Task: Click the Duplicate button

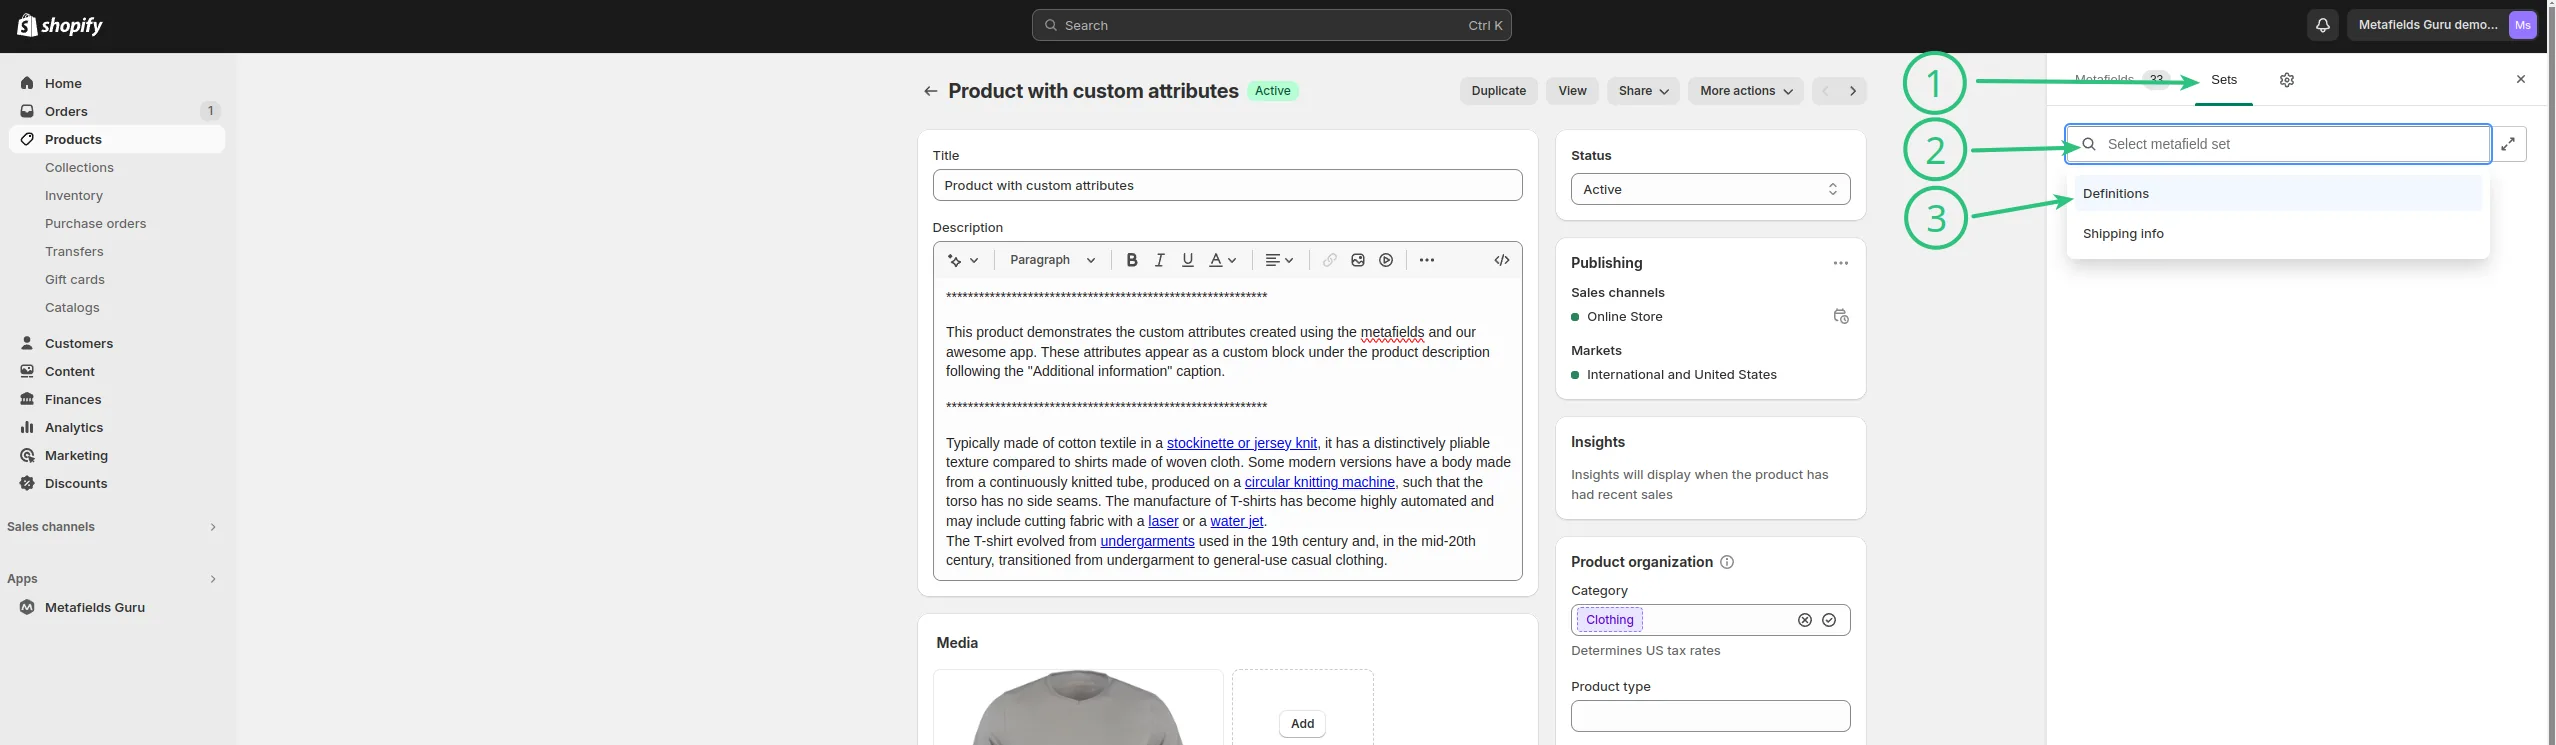Action: (x=1498, y=91)
